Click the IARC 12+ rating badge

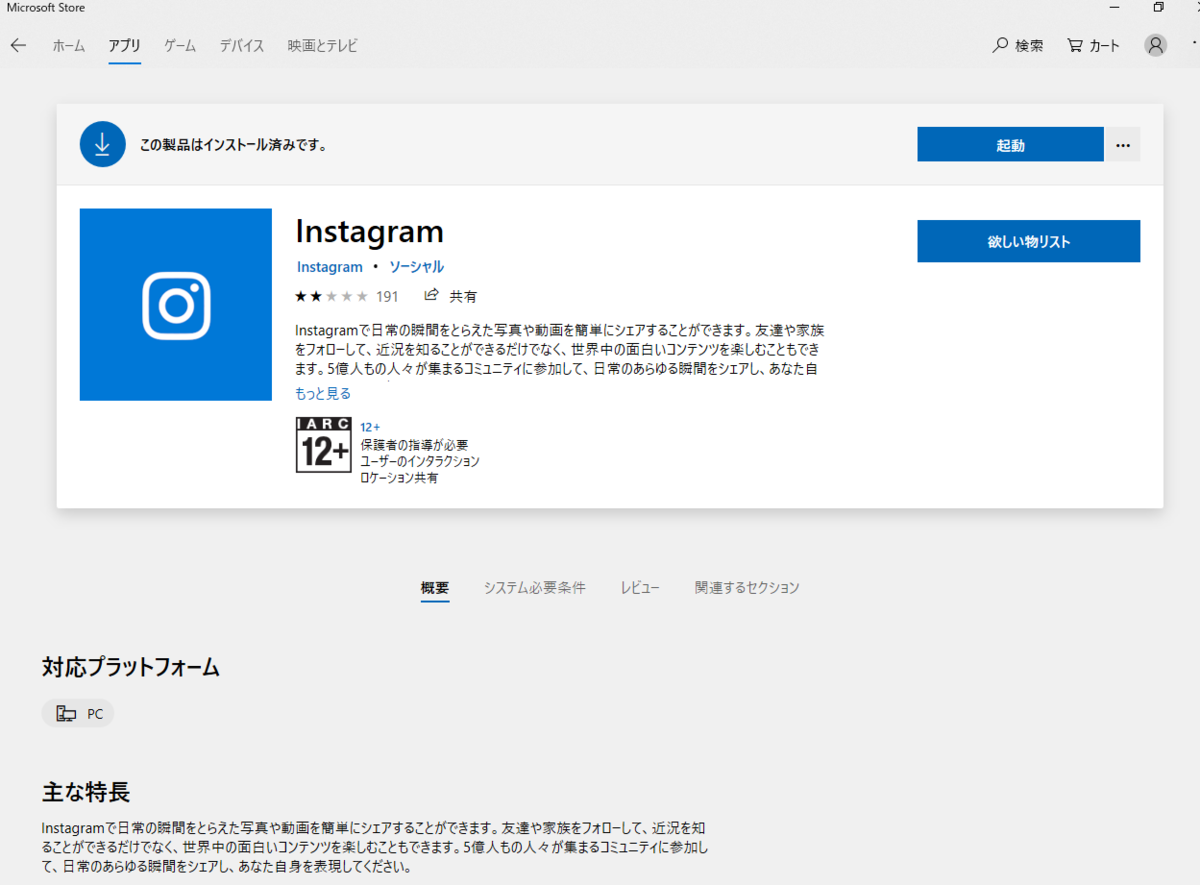324,444
